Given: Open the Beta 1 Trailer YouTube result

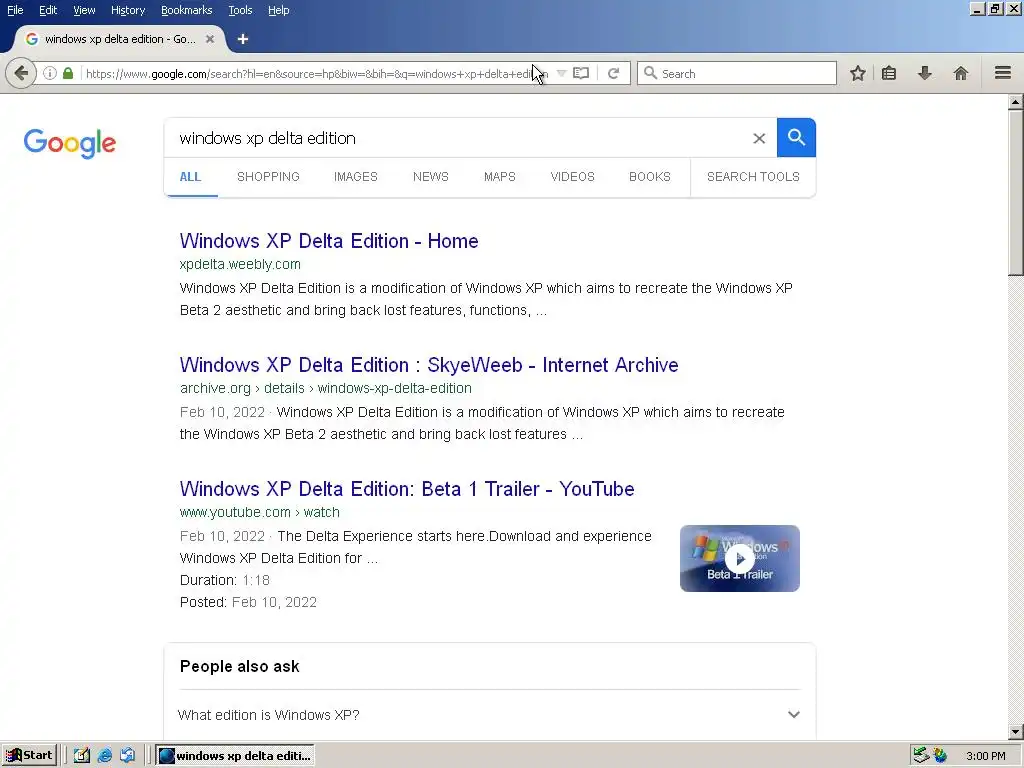Looking at the screenshot, I should tap(407, 489).
